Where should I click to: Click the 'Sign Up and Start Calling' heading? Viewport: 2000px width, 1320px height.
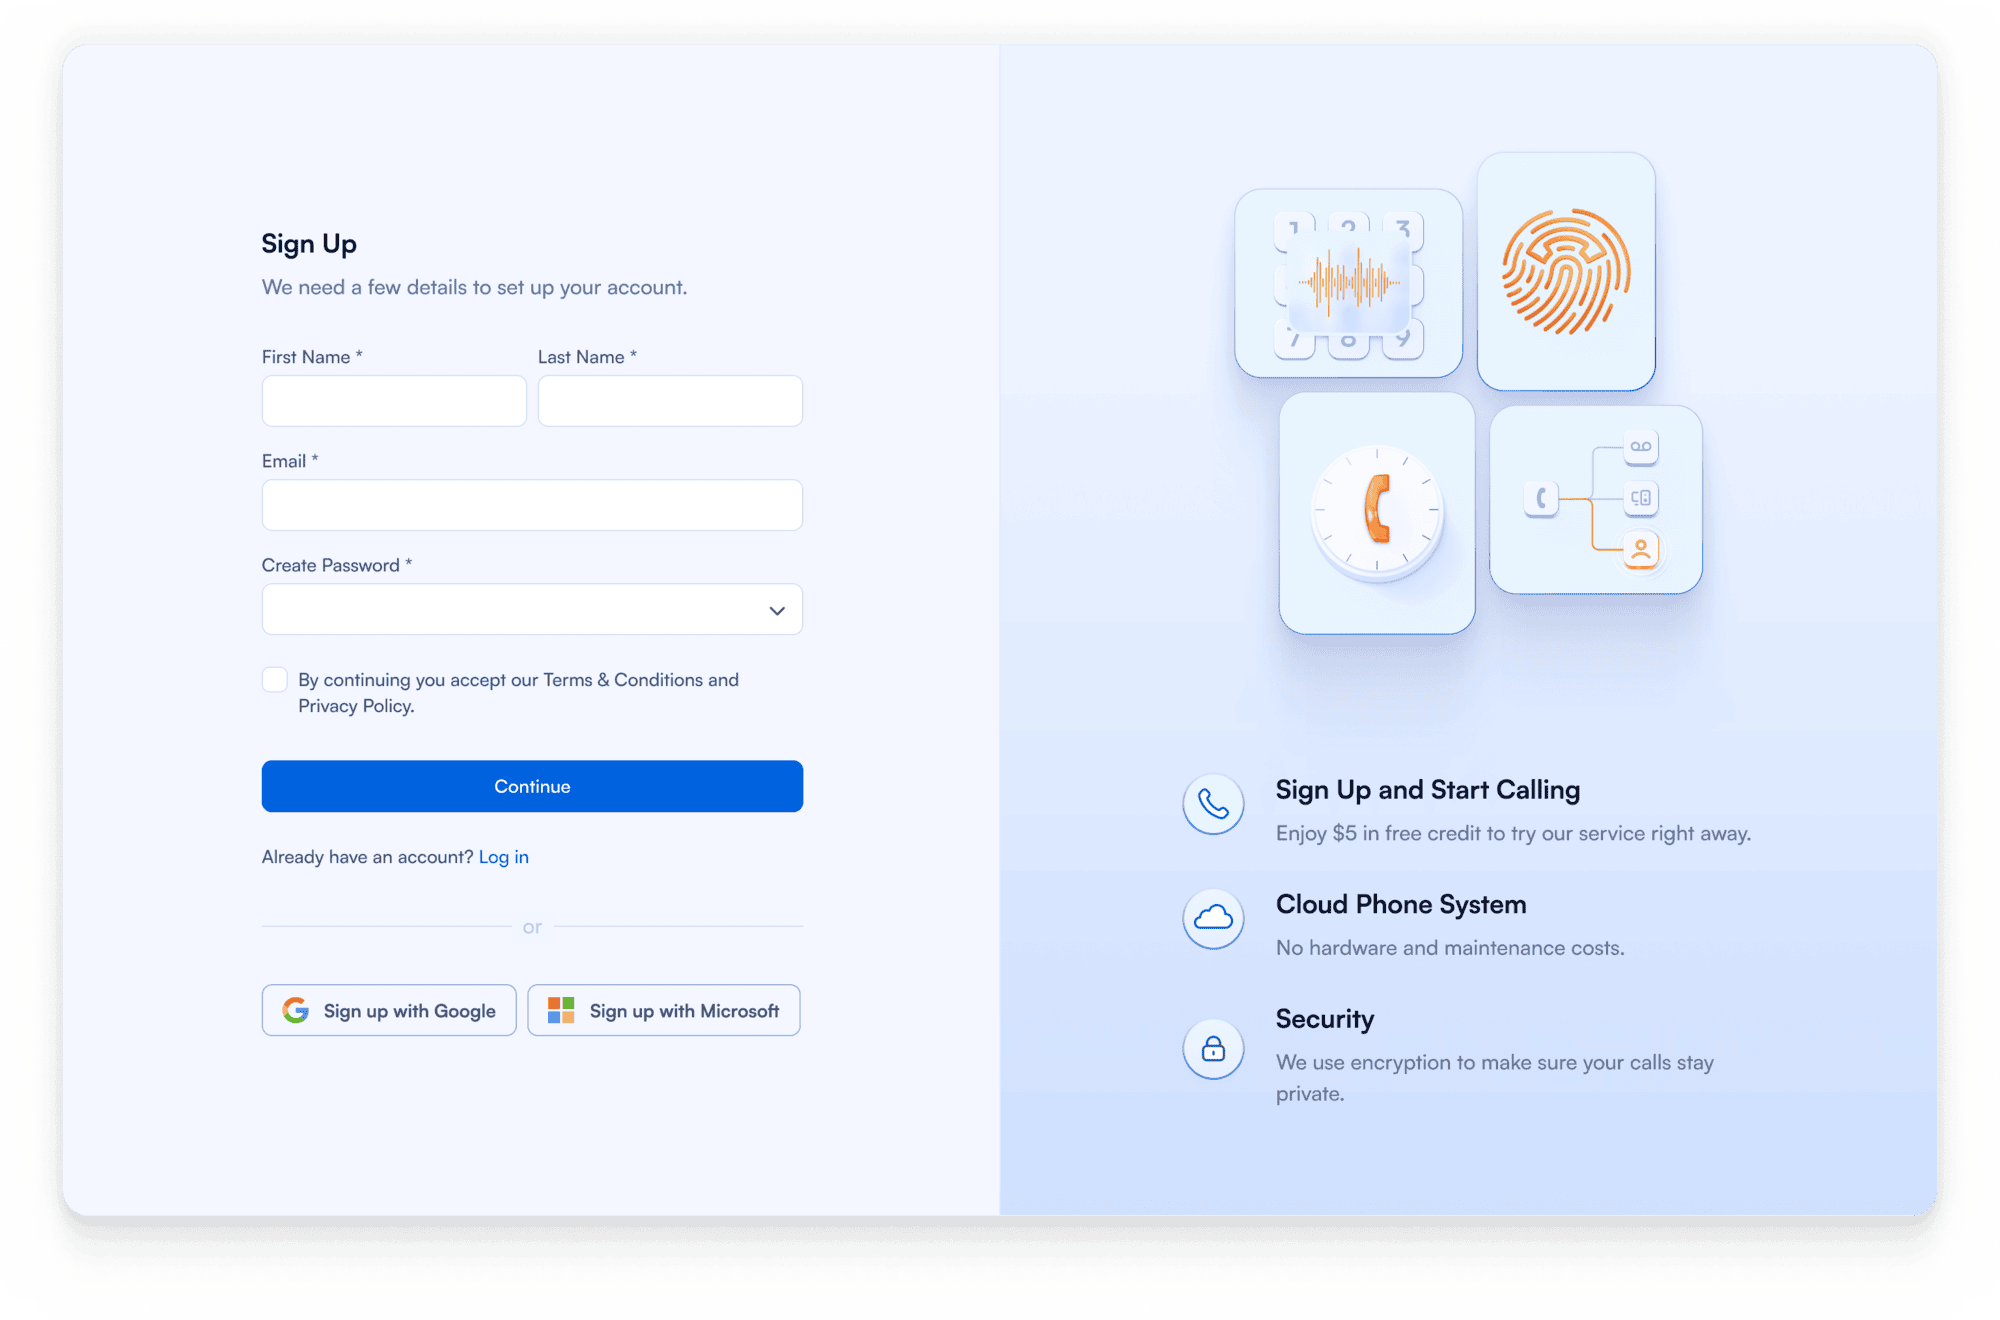point(1428,790)
